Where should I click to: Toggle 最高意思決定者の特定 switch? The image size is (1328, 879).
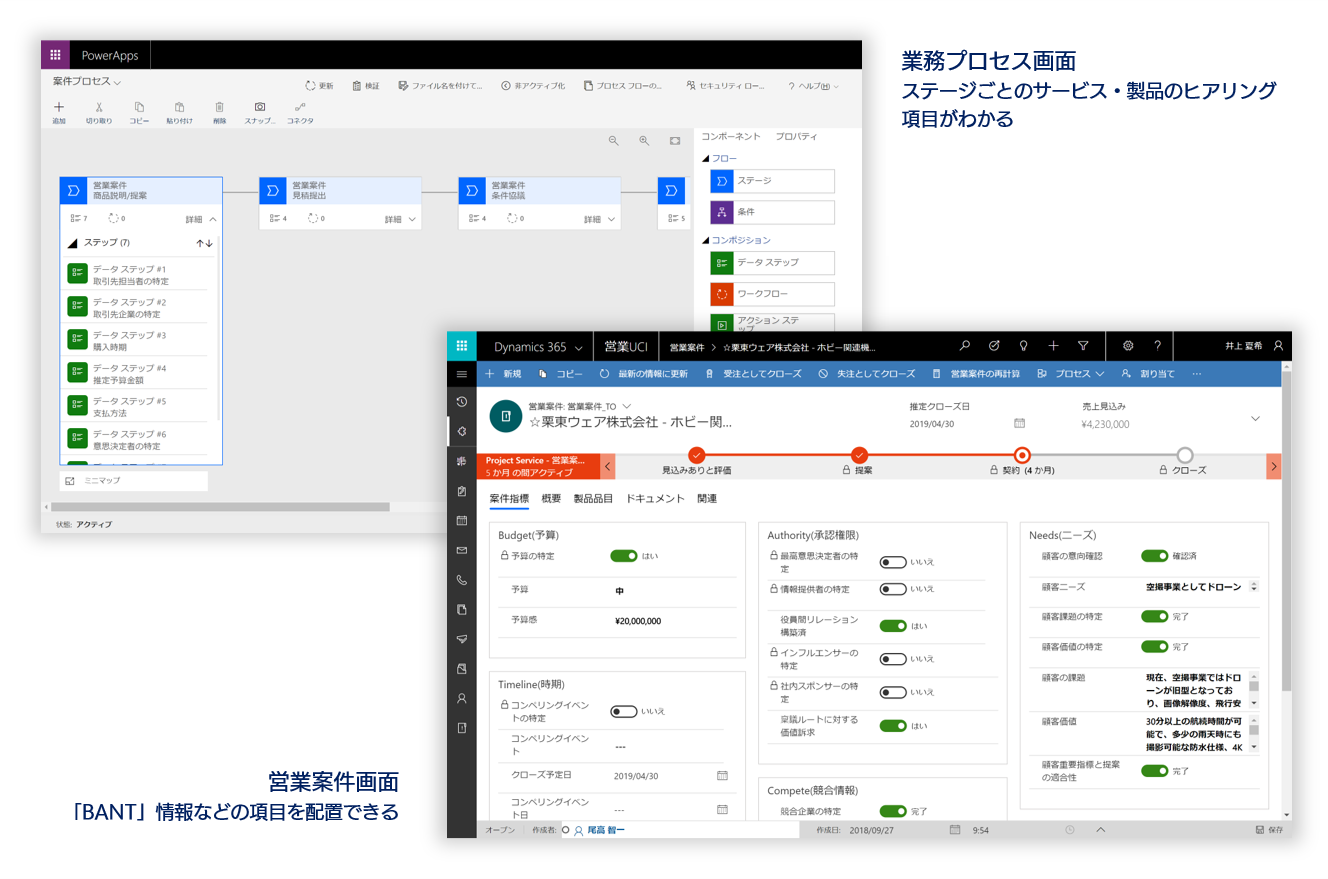[893, 562]
